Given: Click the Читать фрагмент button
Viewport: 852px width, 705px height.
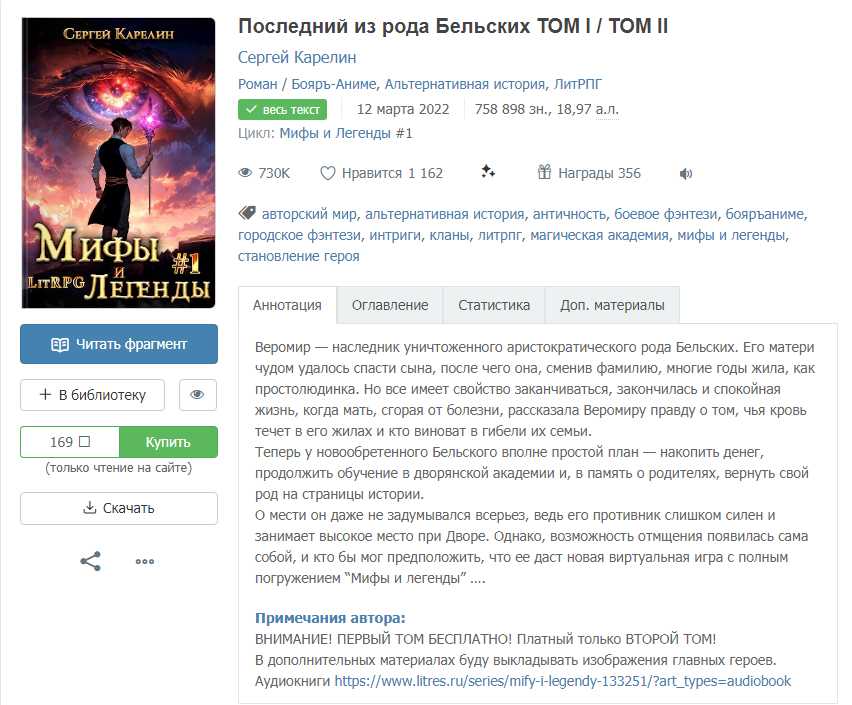Looking at the screenshot, I should pos(119,344).
